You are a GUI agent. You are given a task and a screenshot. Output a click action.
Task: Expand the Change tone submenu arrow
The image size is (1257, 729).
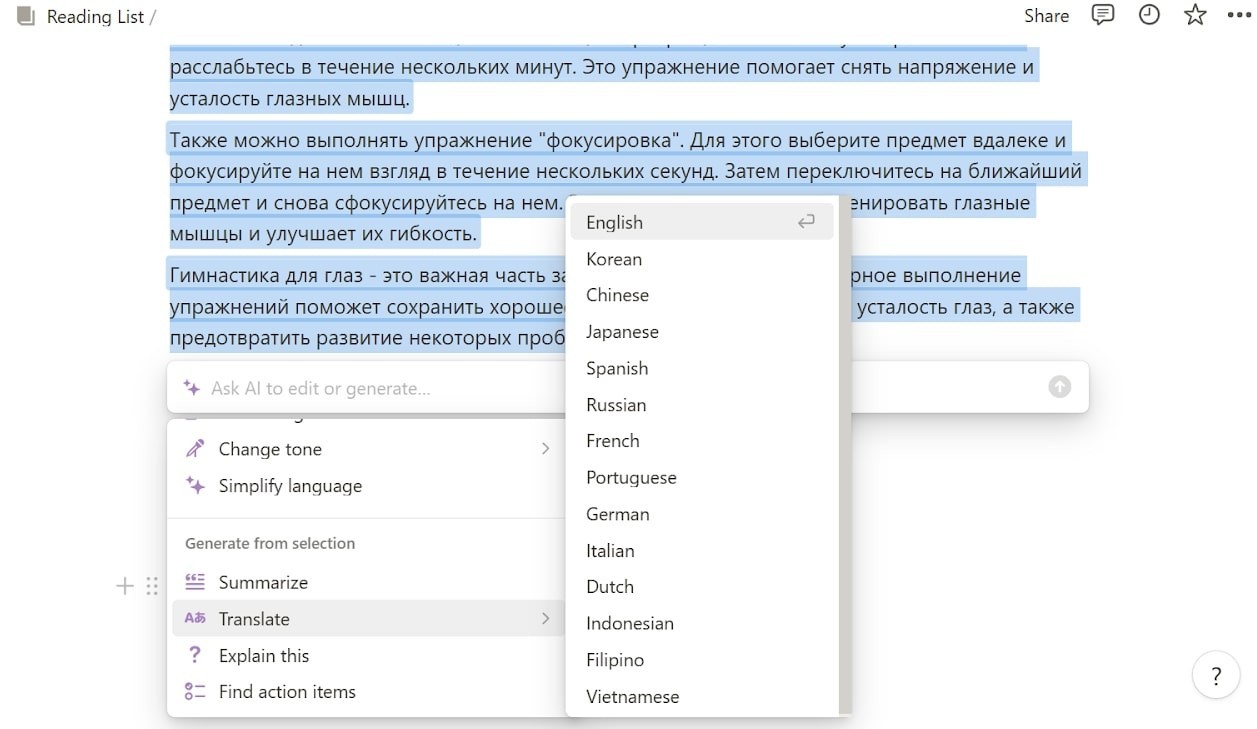[x=545, y=449]
